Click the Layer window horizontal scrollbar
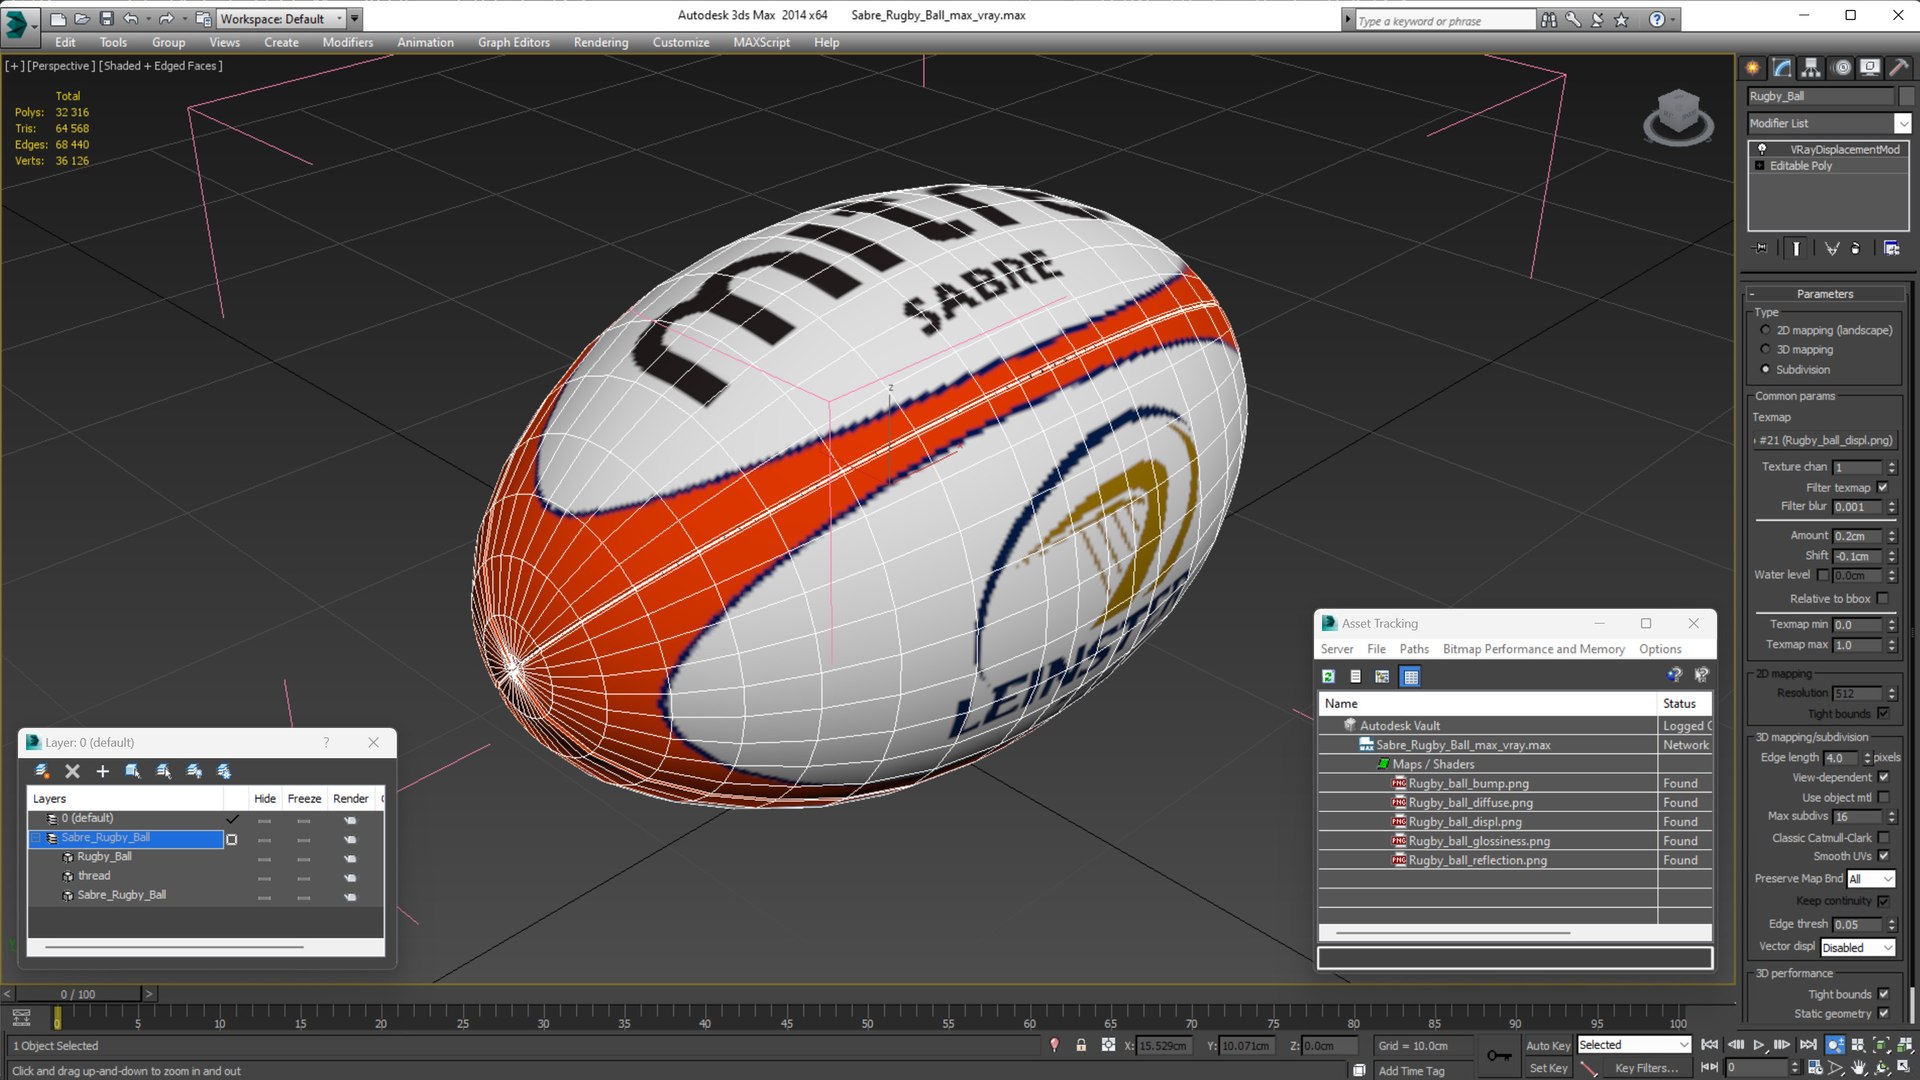Image resolution: width=1920 pixels, height=1080 pixels. click(x=173, y=947)
